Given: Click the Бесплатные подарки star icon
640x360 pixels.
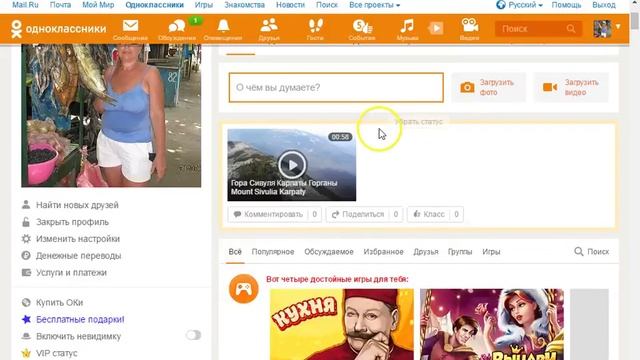Looking at the screenshot, I should click(26, 319).
